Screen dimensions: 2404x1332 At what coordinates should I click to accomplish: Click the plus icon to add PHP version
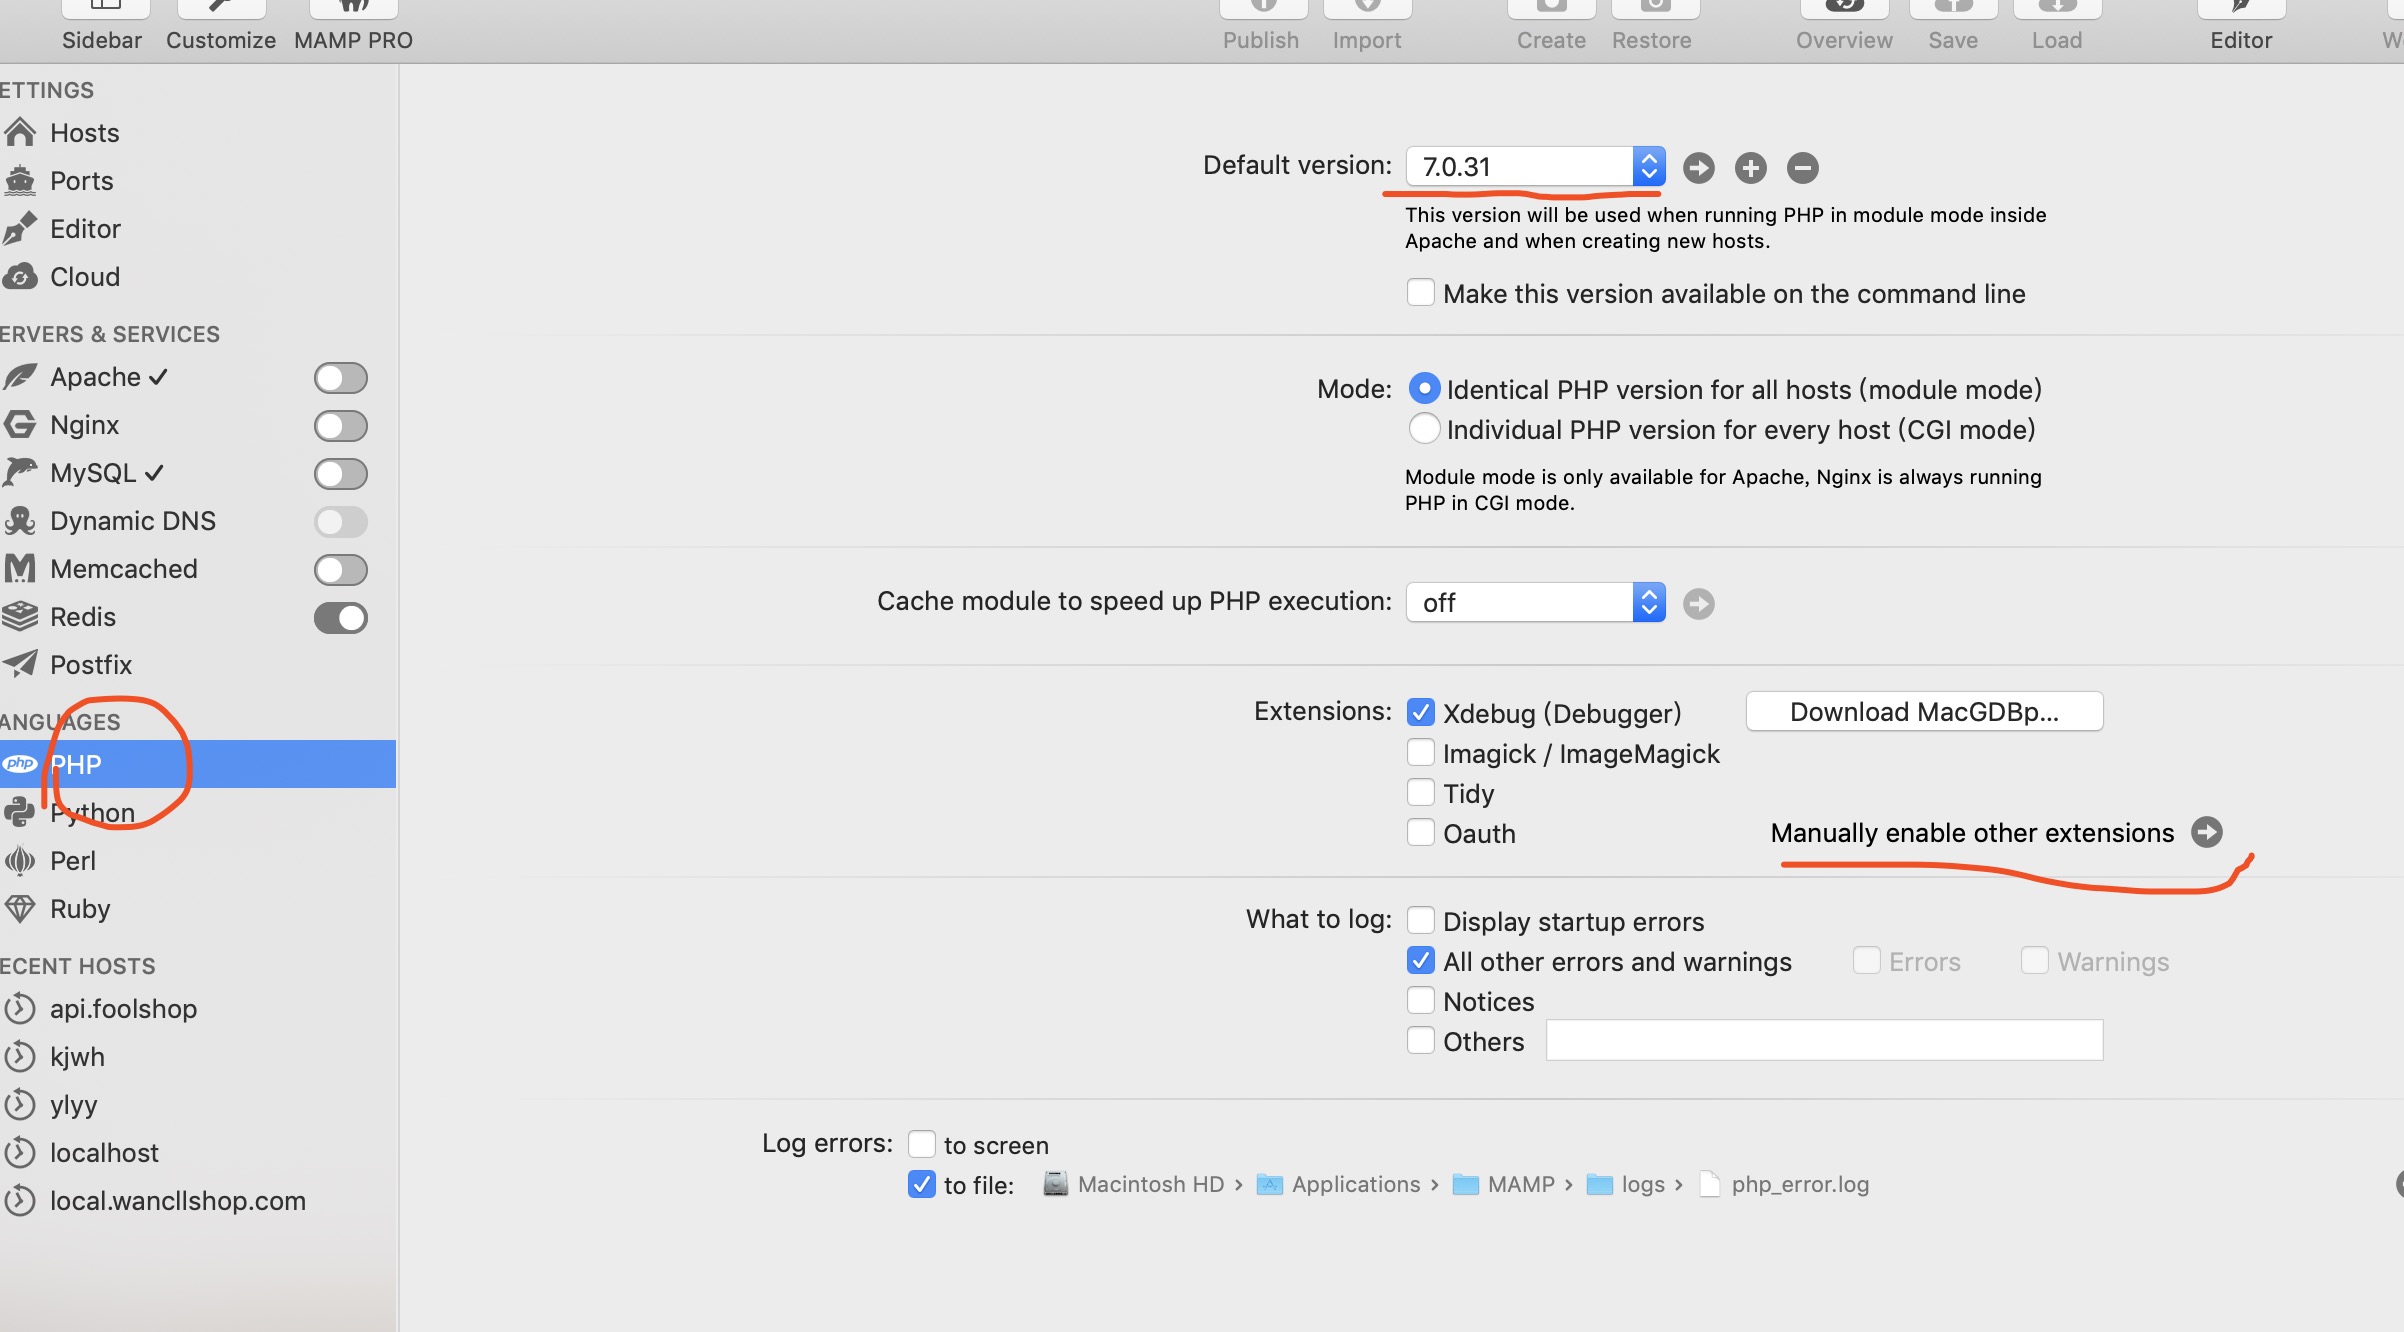[1750, 168]
